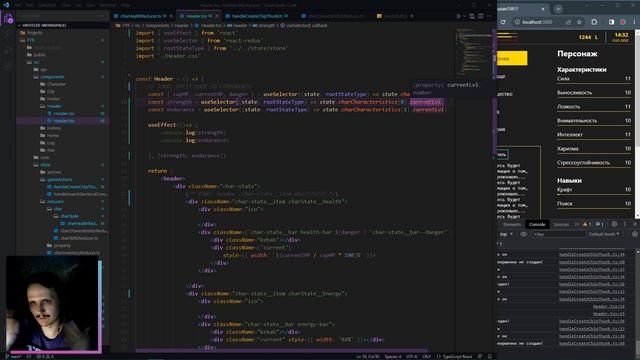Click the health bars in the game header
The height and width of the screenshot is (360, 640).
tap(507, 37)
